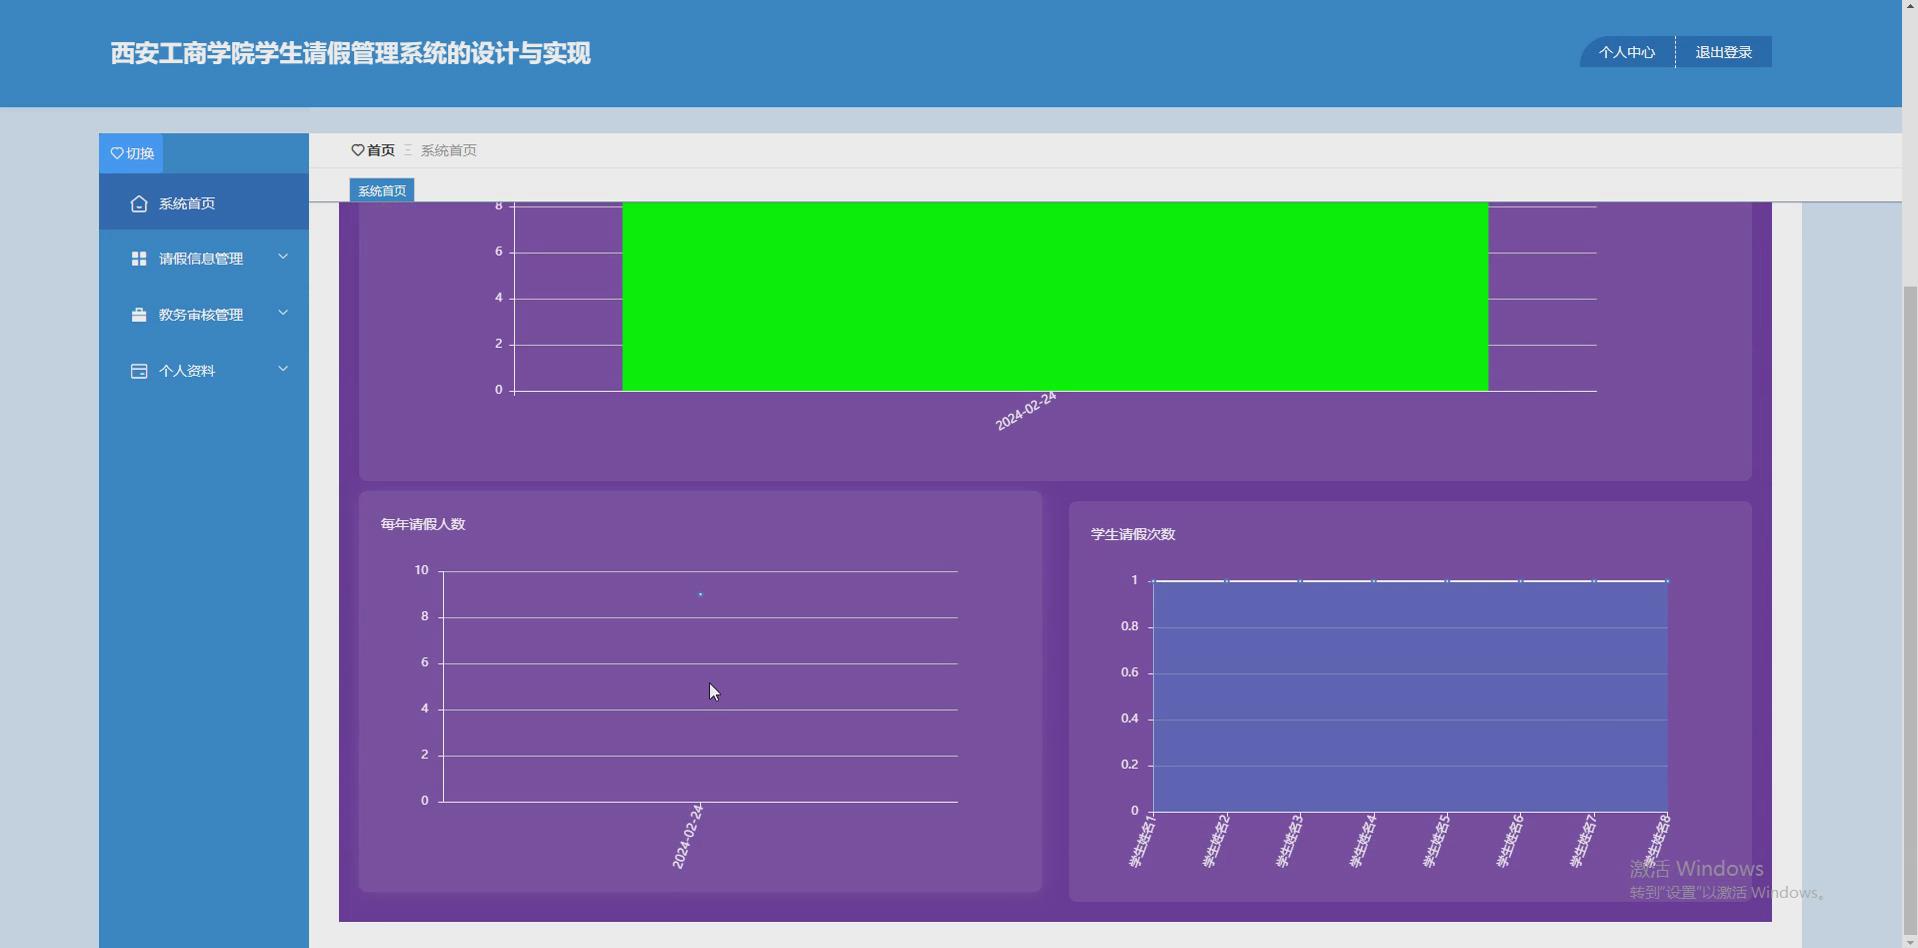
Task: Click chevron next to 请假信息管理
Action: pyautogui.click(x=283, y=257)
